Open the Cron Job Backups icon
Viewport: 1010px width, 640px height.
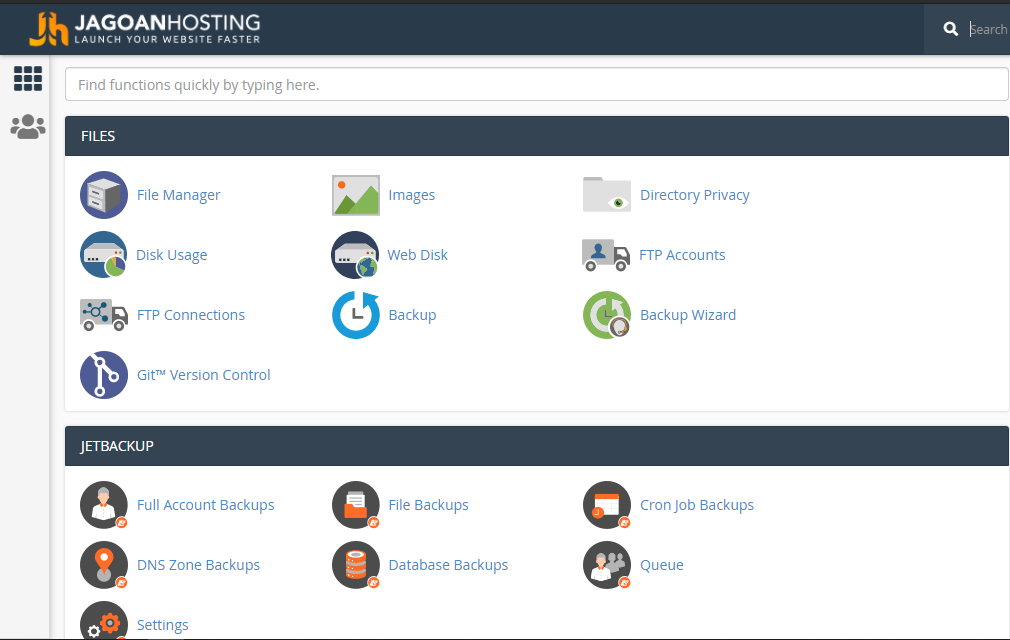click(607, 505)
